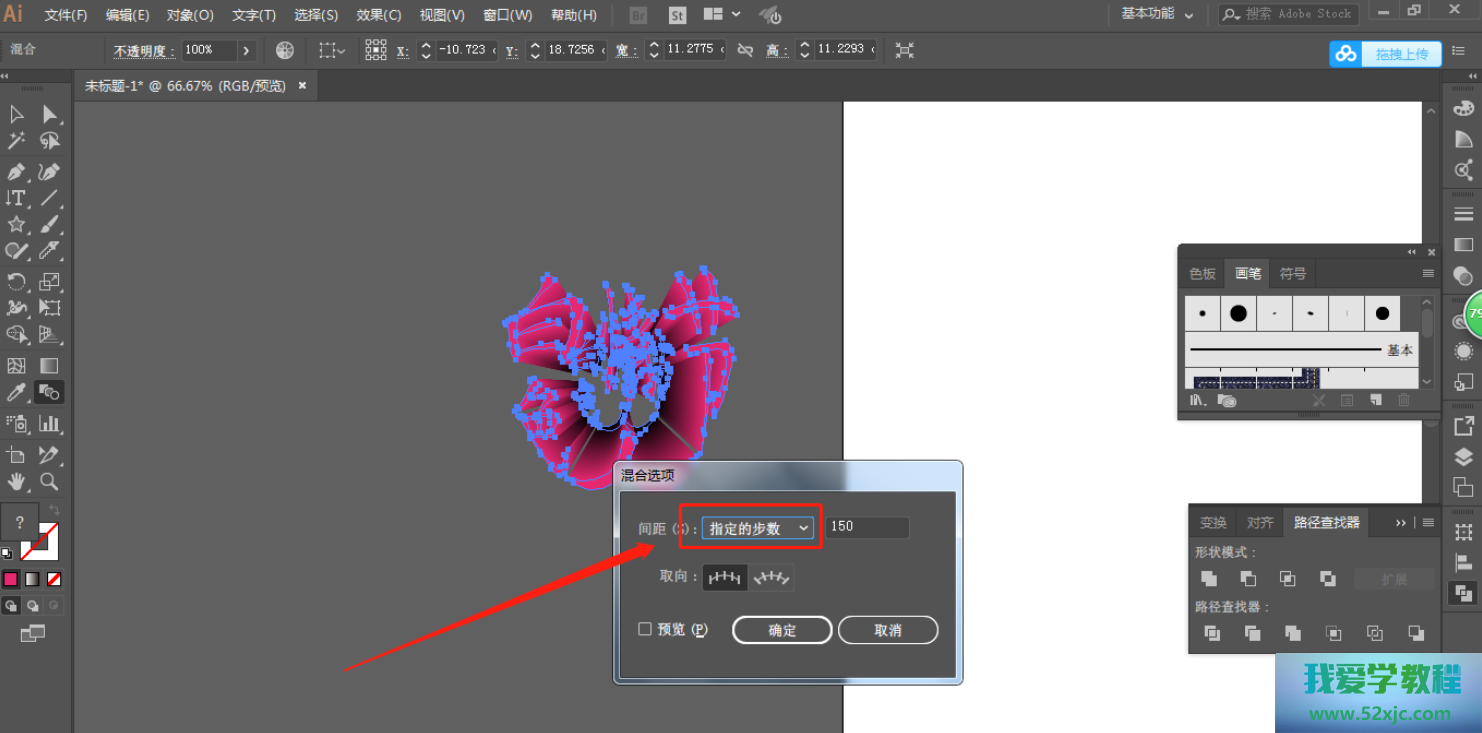Pick the Eyedropper tool

click(17, 393)
